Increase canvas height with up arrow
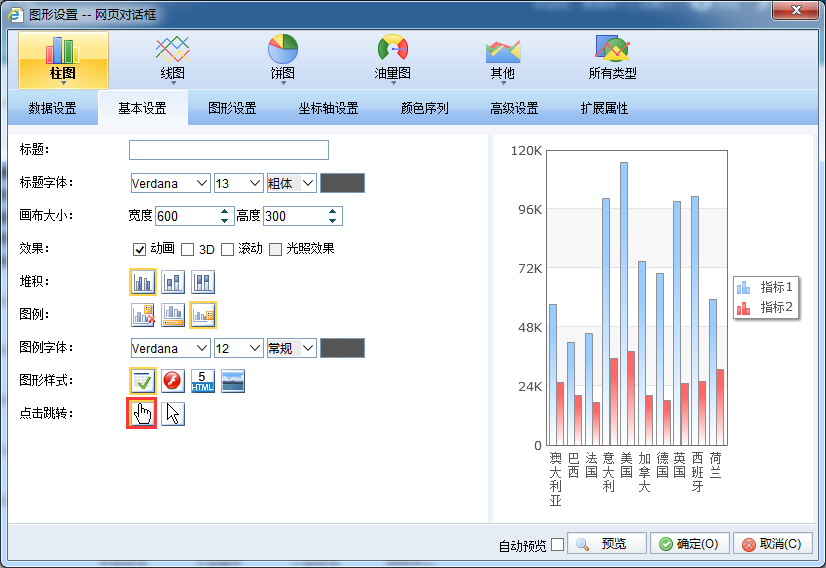Screen dimensions: 826x568 point(332,211)
